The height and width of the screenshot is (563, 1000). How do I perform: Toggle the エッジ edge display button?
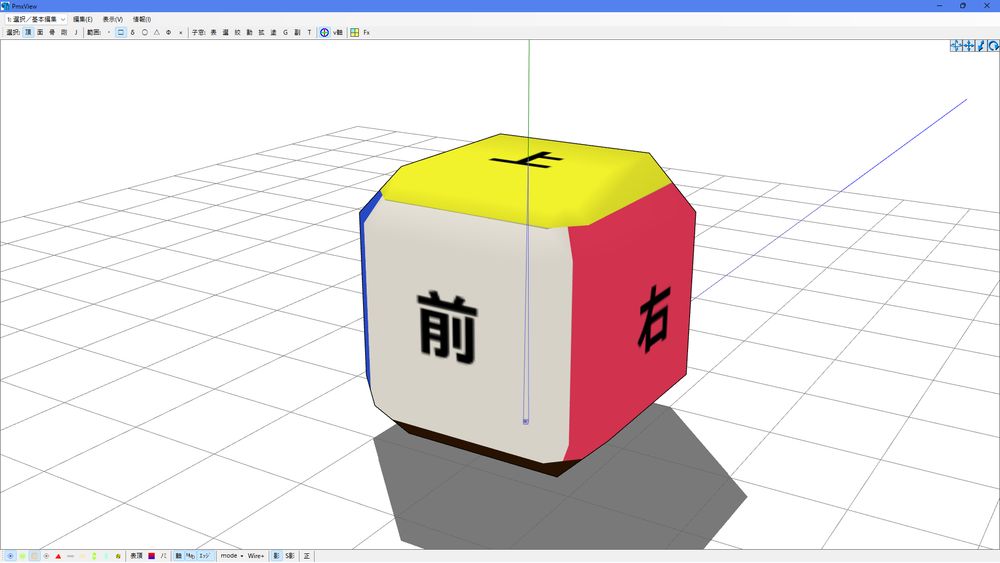click(205, 556)
